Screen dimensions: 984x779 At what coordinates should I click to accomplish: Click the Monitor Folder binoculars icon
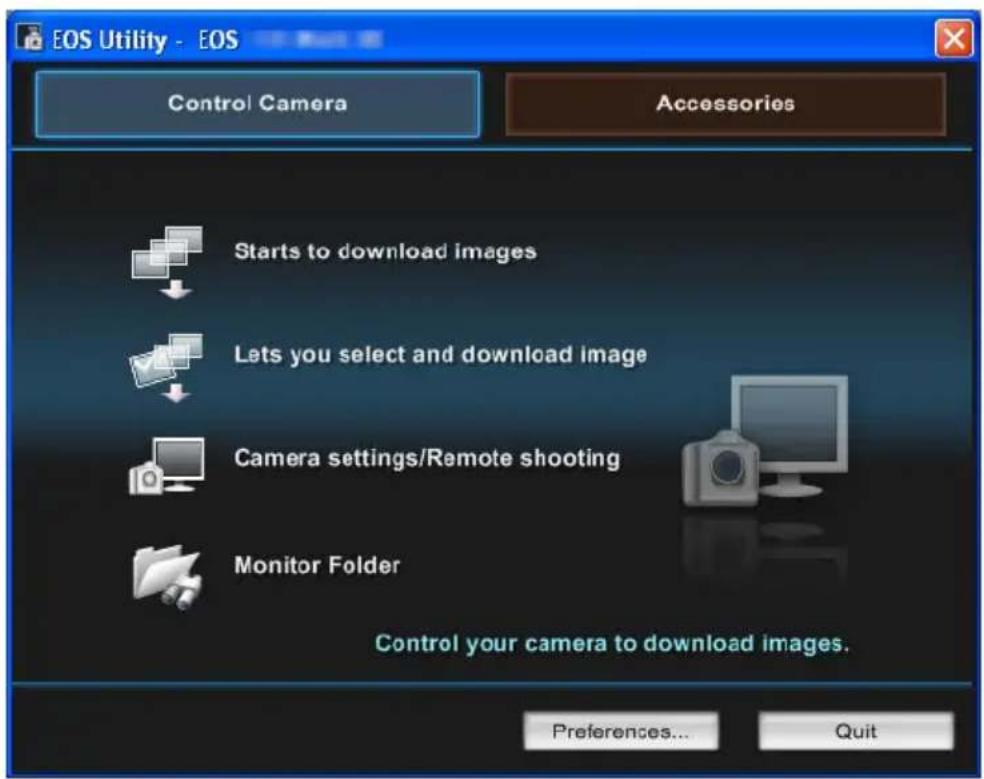(x=168, y=578)
